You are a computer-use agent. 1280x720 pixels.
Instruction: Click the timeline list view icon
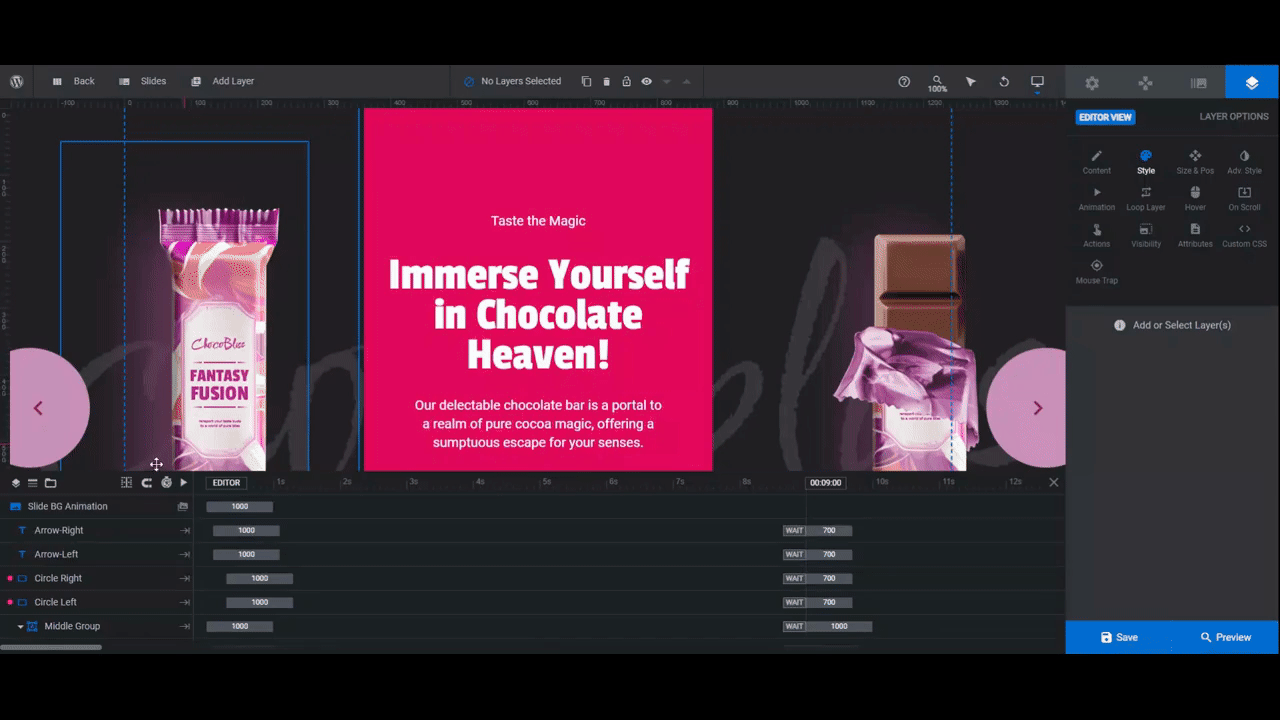tap(32, 483)
